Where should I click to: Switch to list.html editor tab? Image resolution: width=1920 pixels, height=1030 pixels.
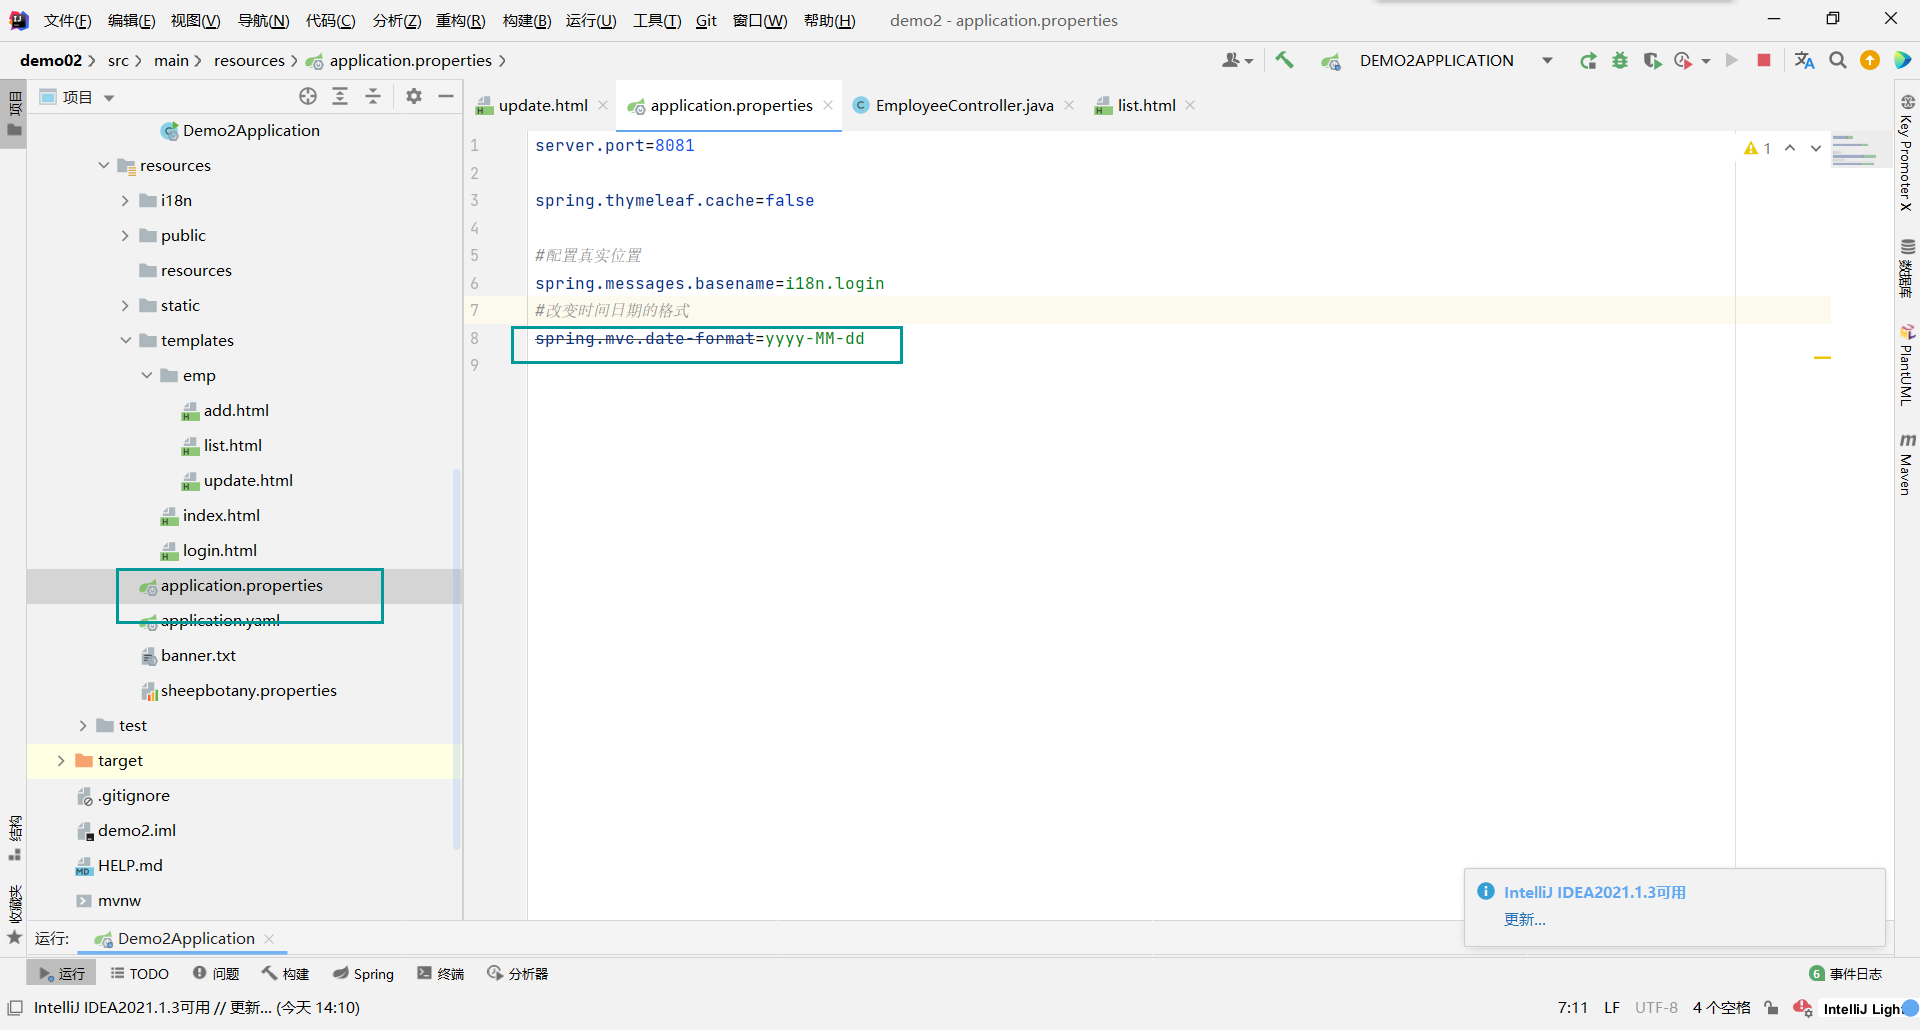point(1145,105)
